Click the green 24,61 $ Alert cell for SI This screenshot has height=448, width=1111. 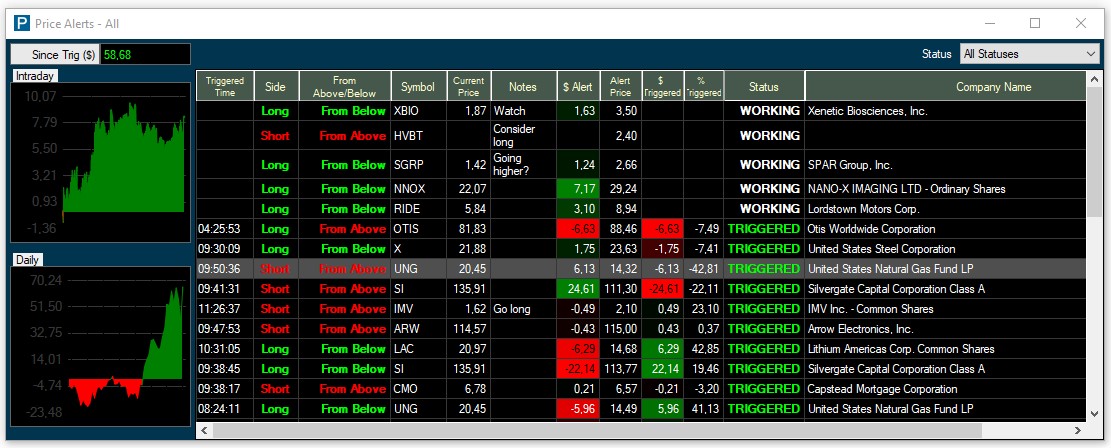point(577,289)
